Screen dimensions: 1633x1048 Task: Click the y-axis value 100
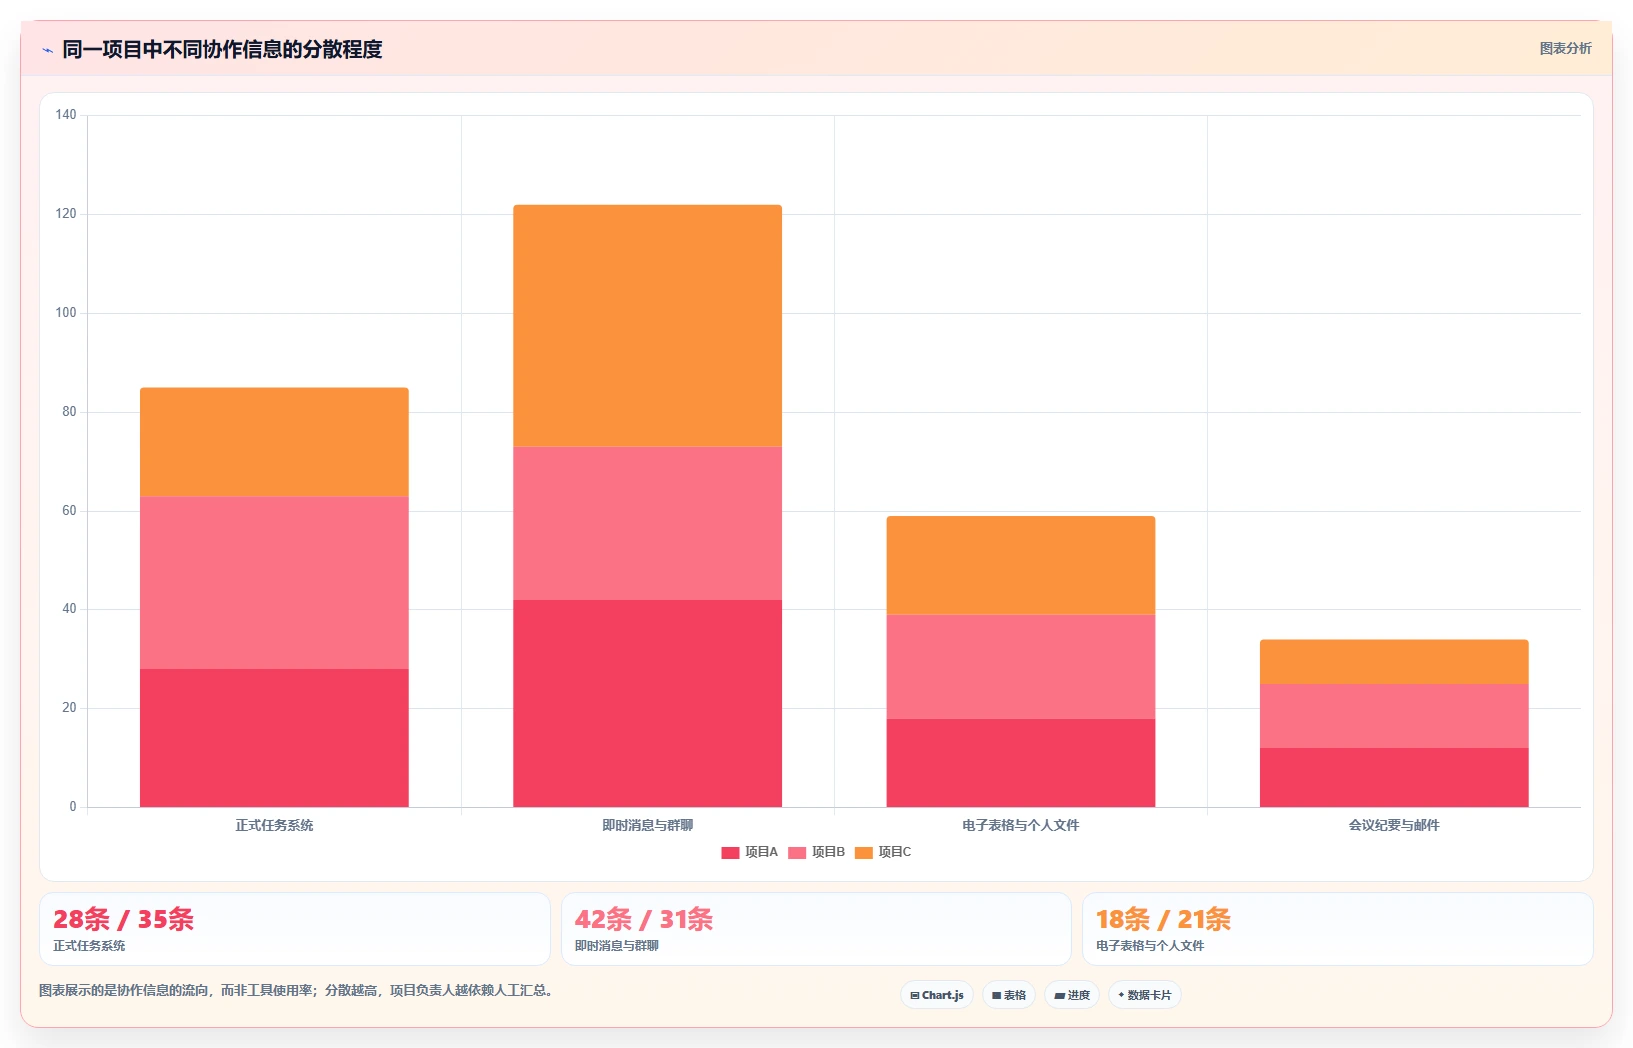(66, 313)
